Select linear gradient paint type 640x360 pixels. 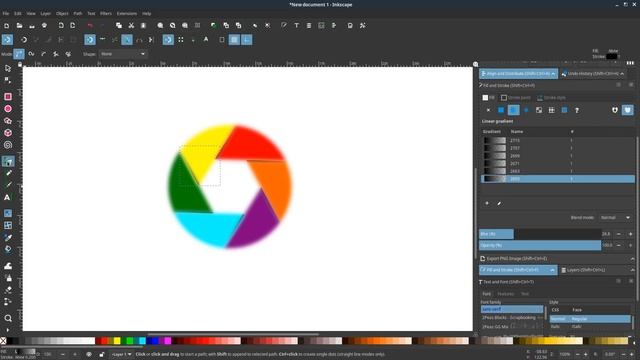[x=513, y=110]
